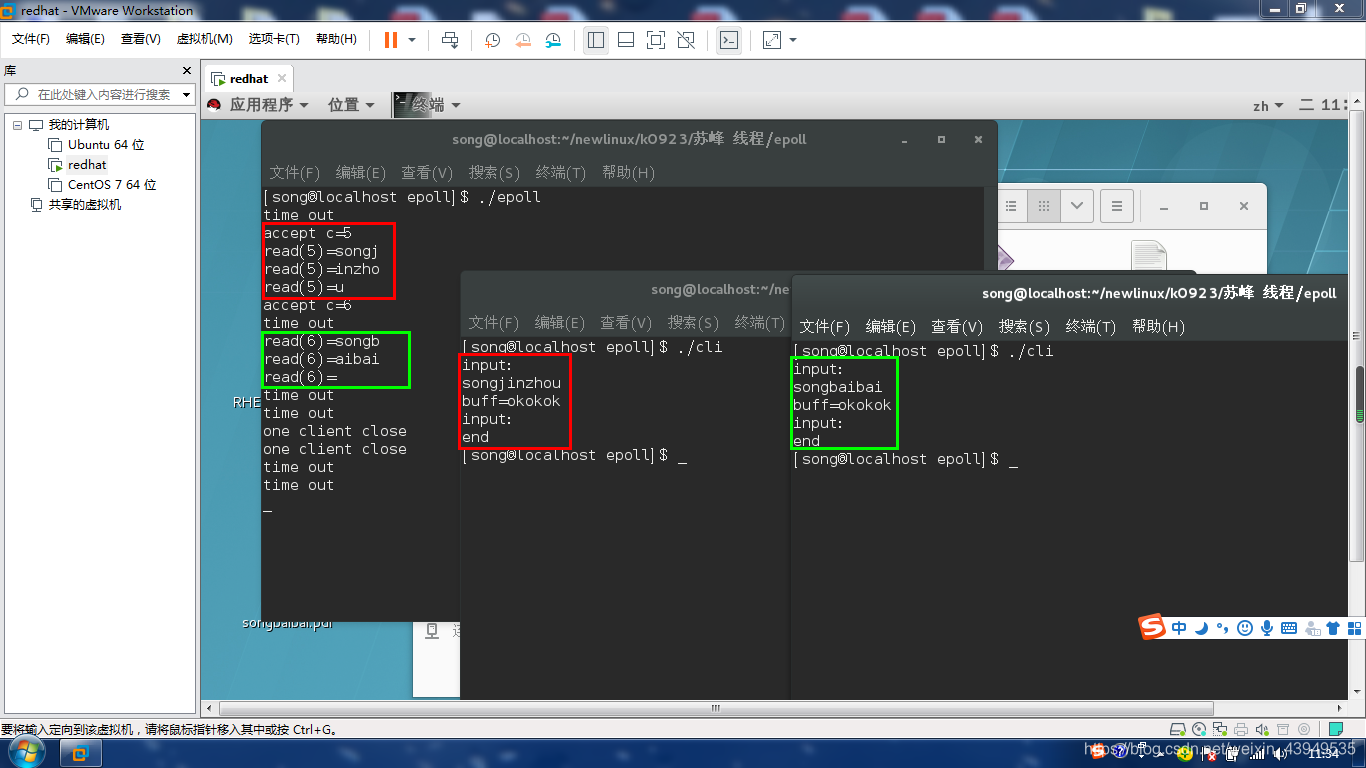The height and width of the screenshot is (768, 1366).
Task: Open the Sogou soft keyboard icon
Action: (x=1289, y=628)
